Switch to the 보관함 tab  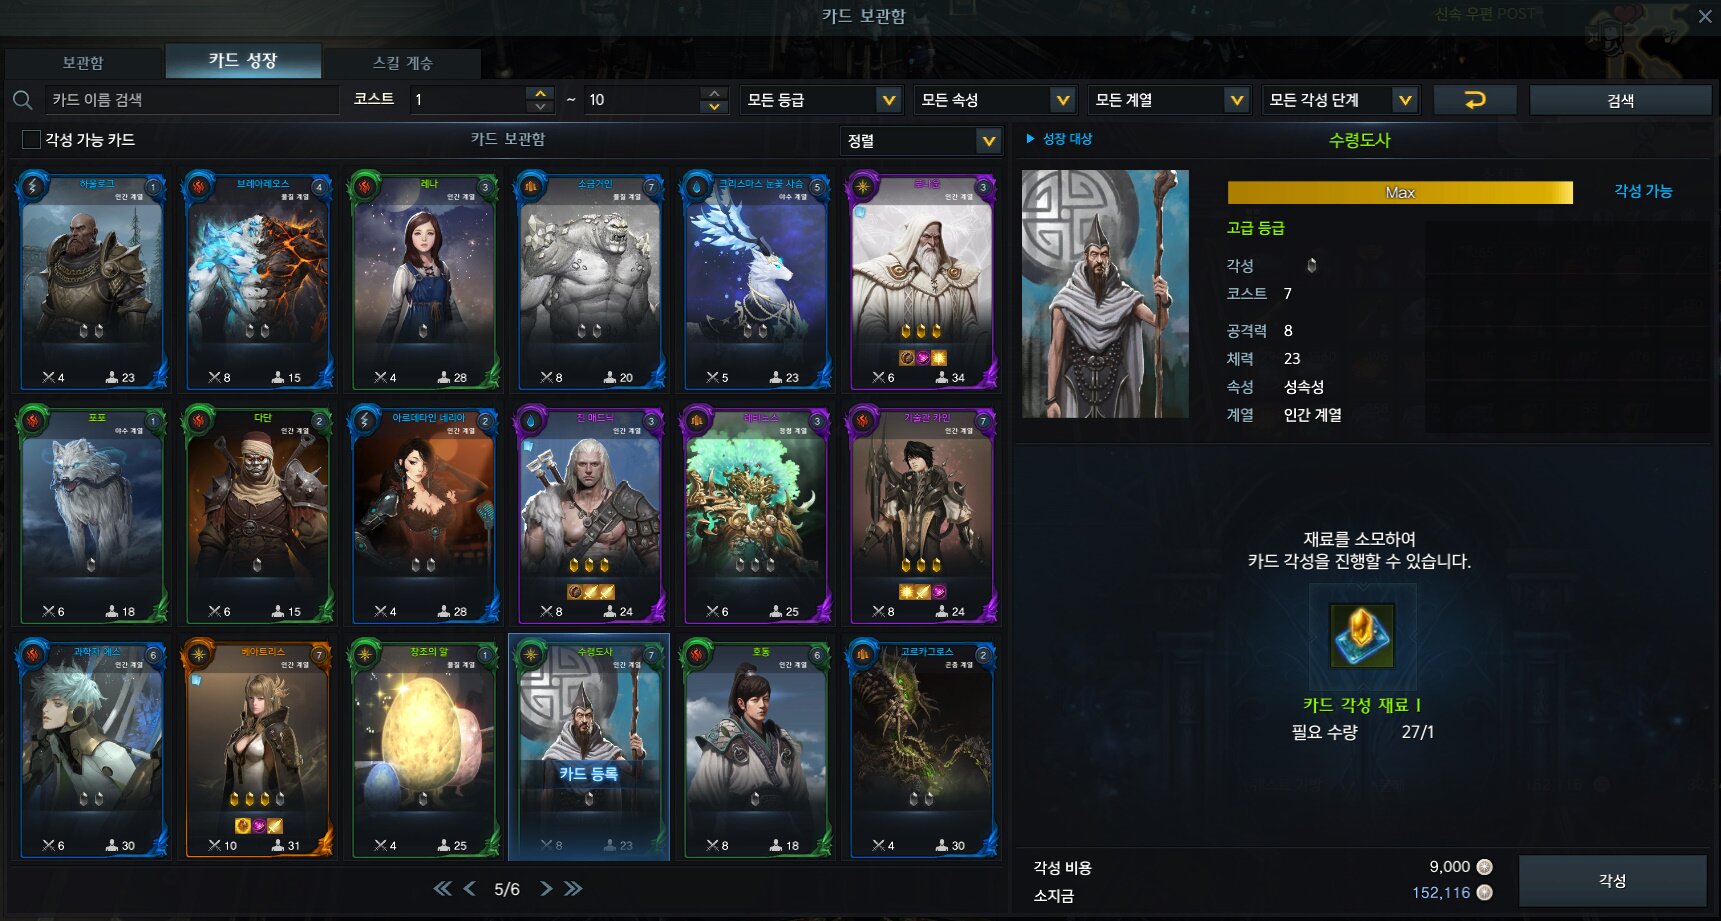tap(83, 62)
